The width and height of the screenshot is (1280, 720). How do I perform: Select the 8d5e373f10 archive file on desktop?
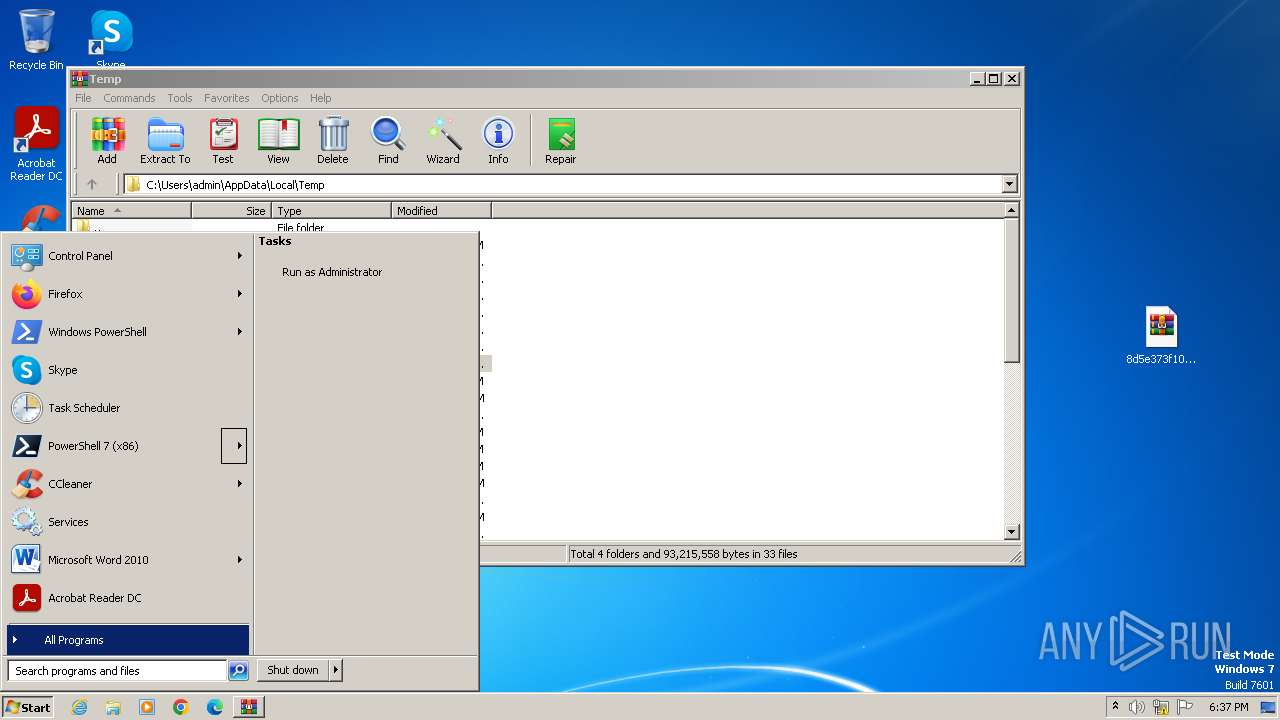click(1161, 337)
